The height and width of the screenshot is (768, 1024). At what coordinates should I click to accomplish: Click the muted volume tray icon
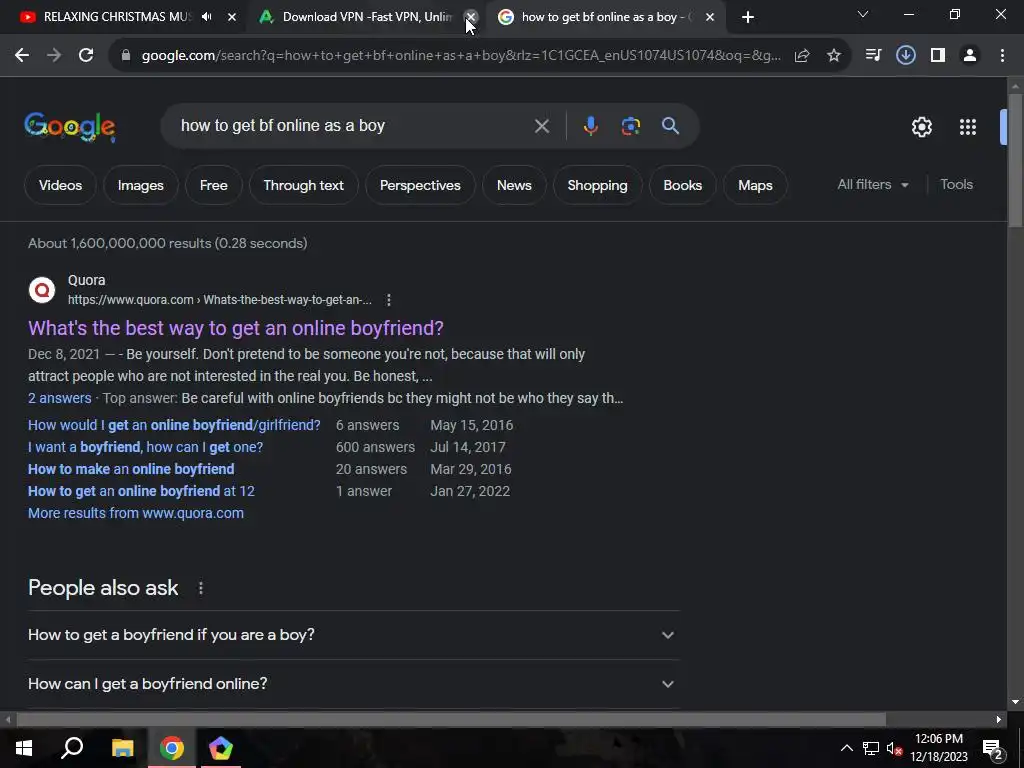[x=894, y=748]
